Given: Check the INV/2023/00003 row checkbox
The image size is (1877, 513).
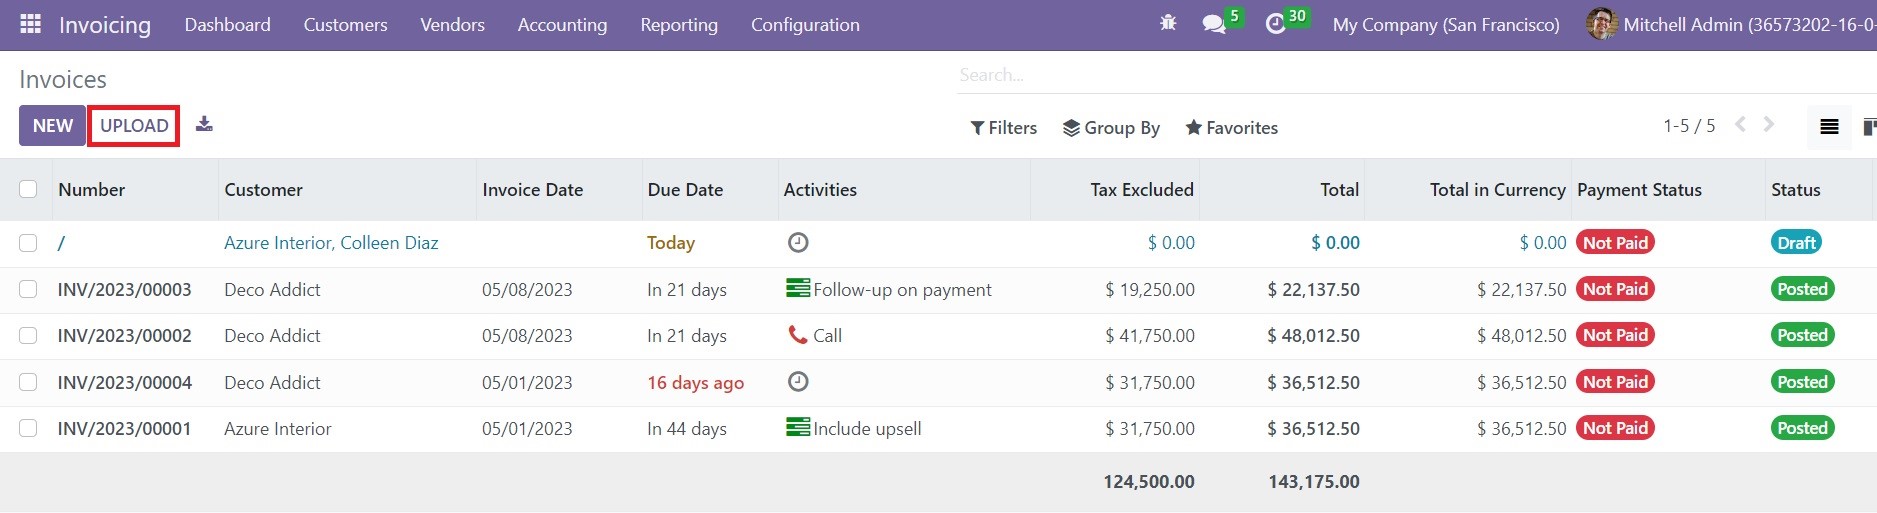Looking at the screenshot, I should (x=28, y=289).
